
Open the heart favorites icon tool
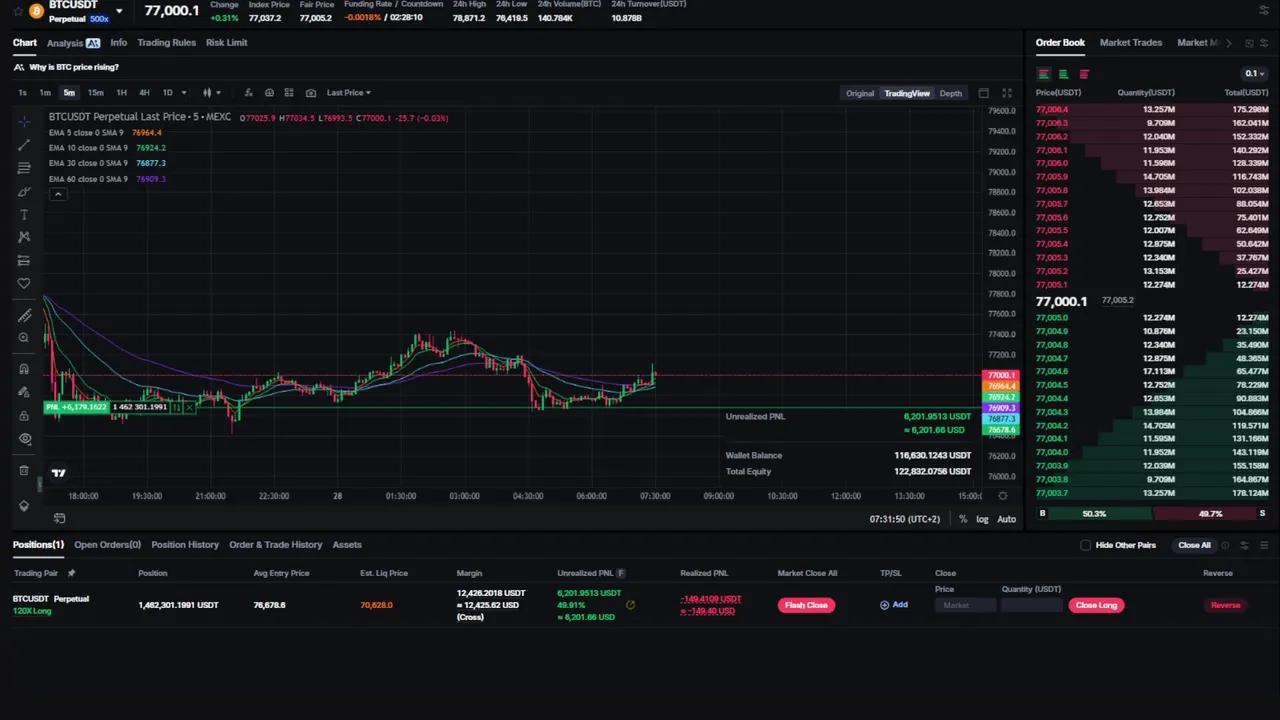(x=24, y=284)
